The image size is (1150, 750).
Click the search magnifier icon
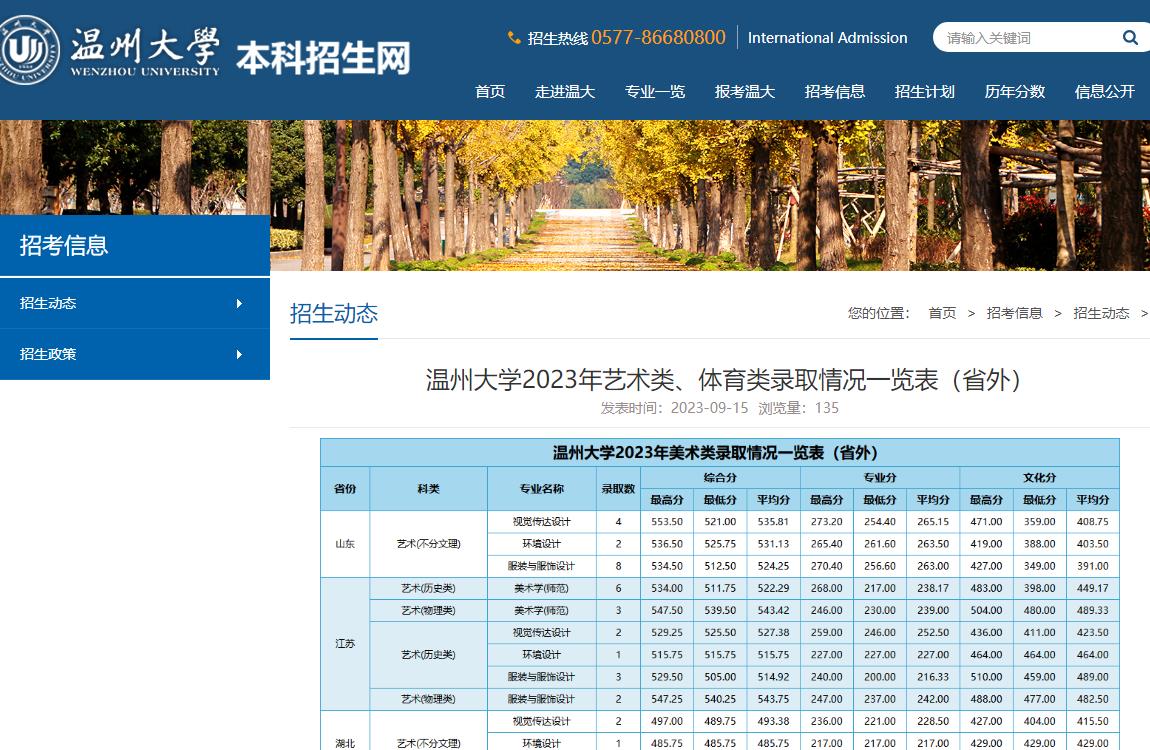point(1130,37)
